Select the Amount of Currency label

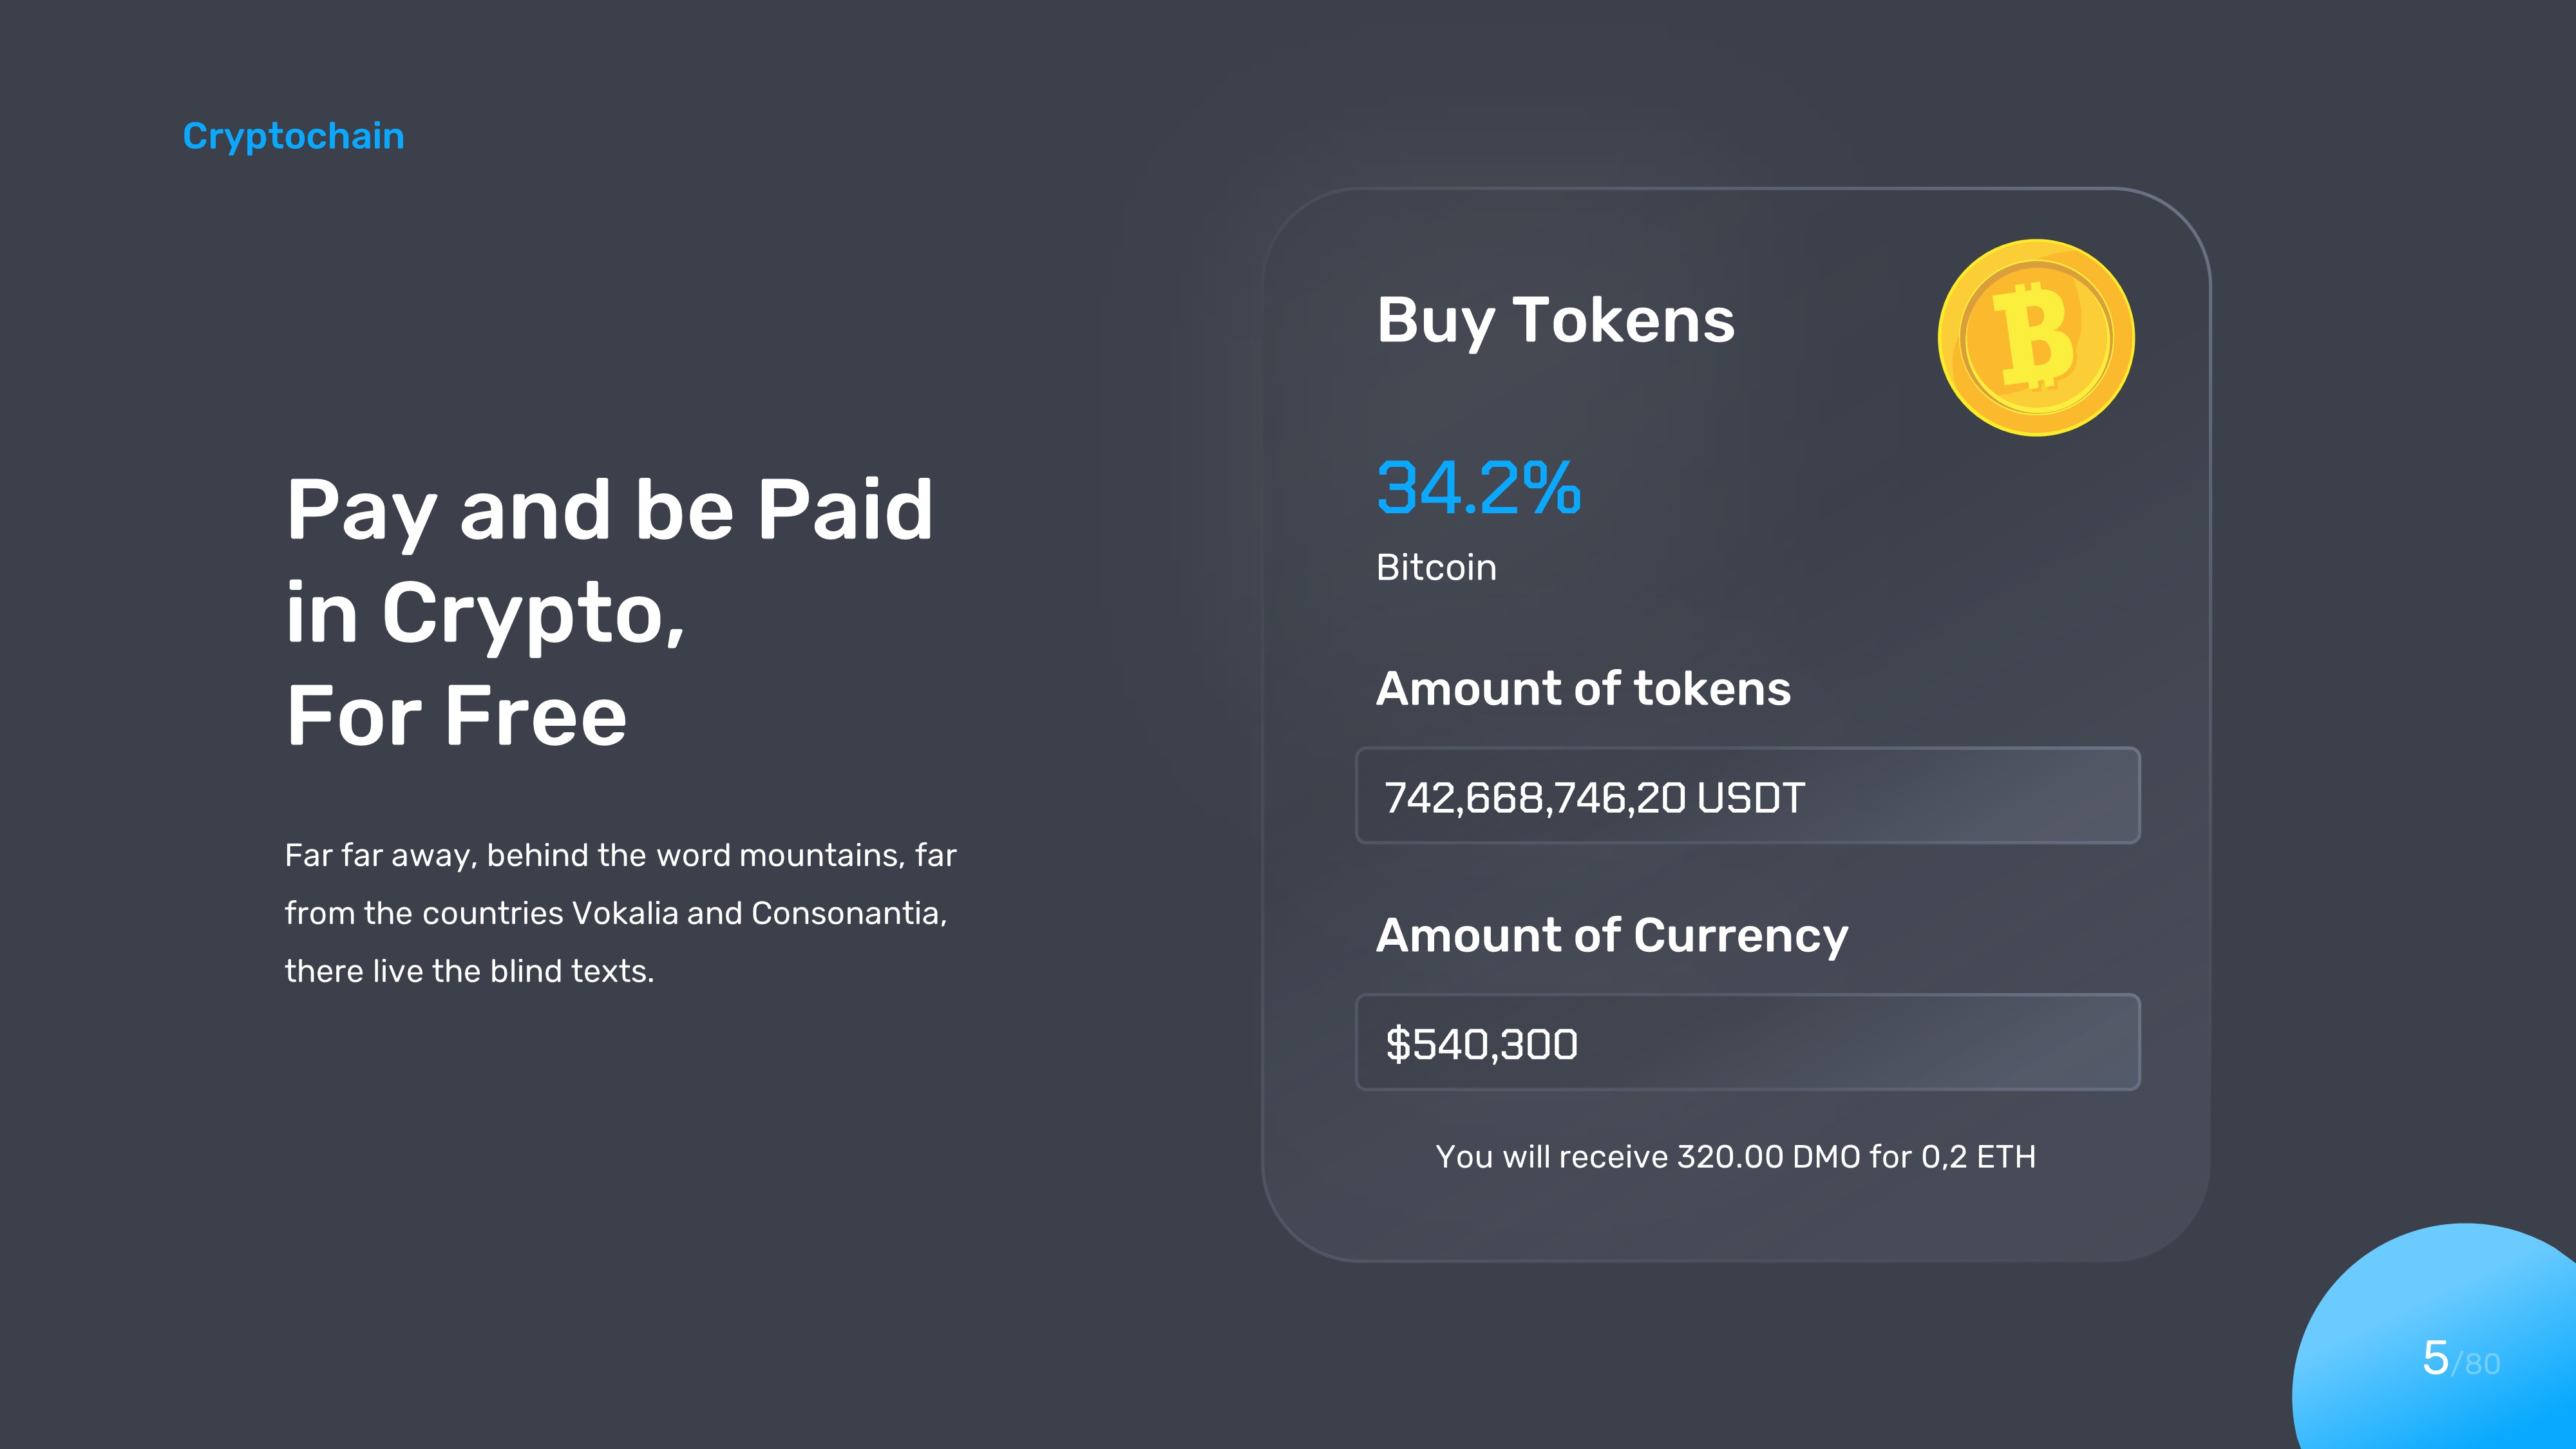[1612, 935]
